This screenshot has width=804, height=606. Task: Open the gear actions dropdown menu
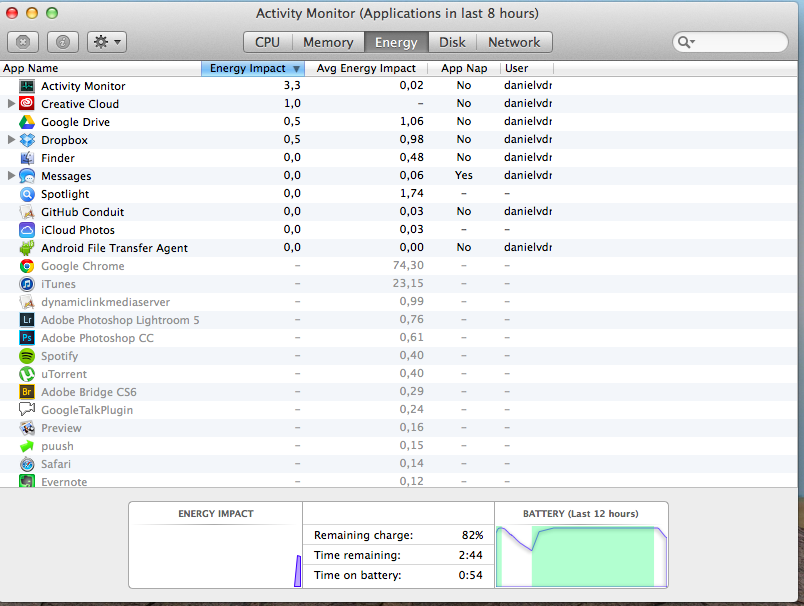[x=107, y=42]
